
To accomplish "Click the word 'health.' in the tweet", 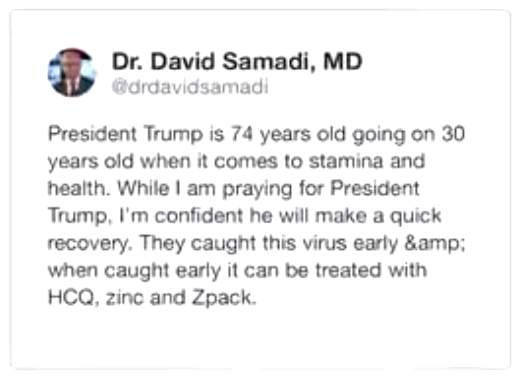I will click(79, 188).
